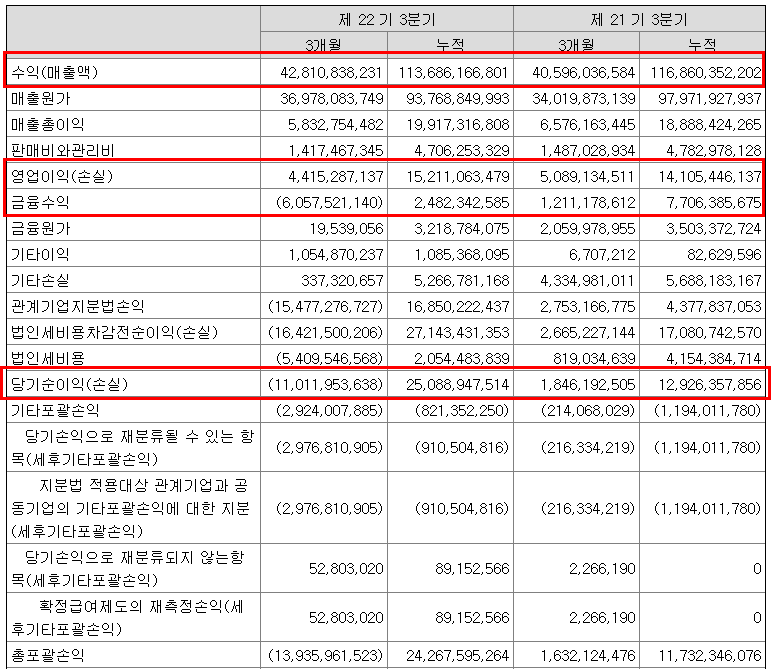The image size is (771, 669).
Task: Select operating income value 15,211,063,479
Action: 457,176
